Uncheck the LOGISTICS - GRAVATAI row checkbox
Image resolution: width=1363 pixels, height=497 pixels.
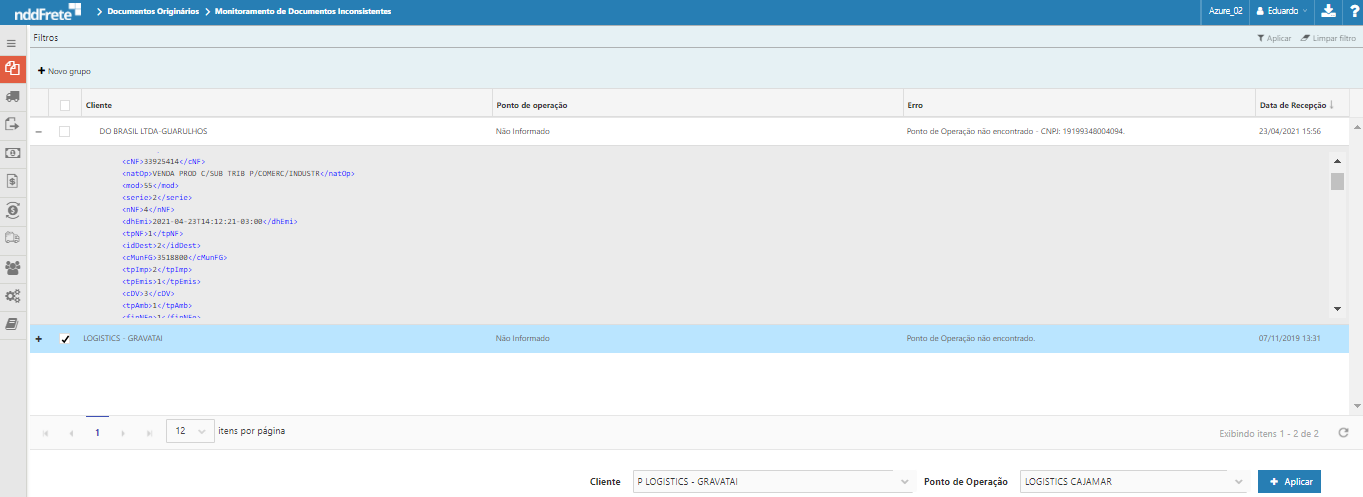pyautogui.click(x=65, y=339)
